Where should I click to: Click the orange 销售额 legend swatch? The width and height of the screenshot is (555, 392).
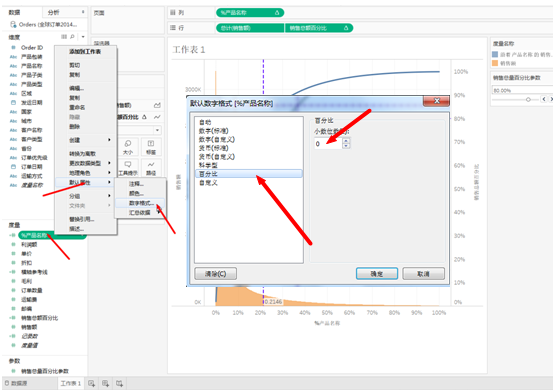coord(495,63)
